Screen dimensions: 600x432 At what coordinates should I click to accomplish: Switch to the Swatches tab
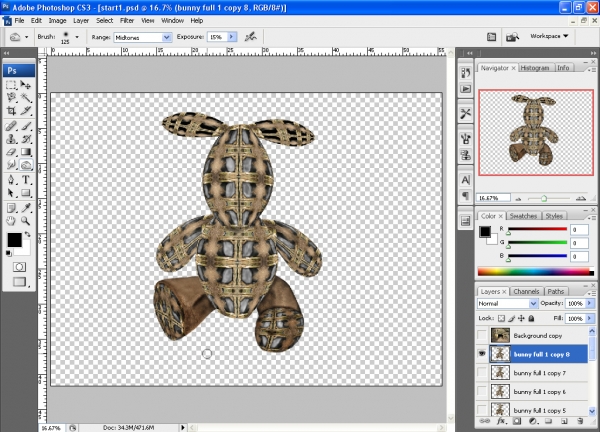[523, 216]
